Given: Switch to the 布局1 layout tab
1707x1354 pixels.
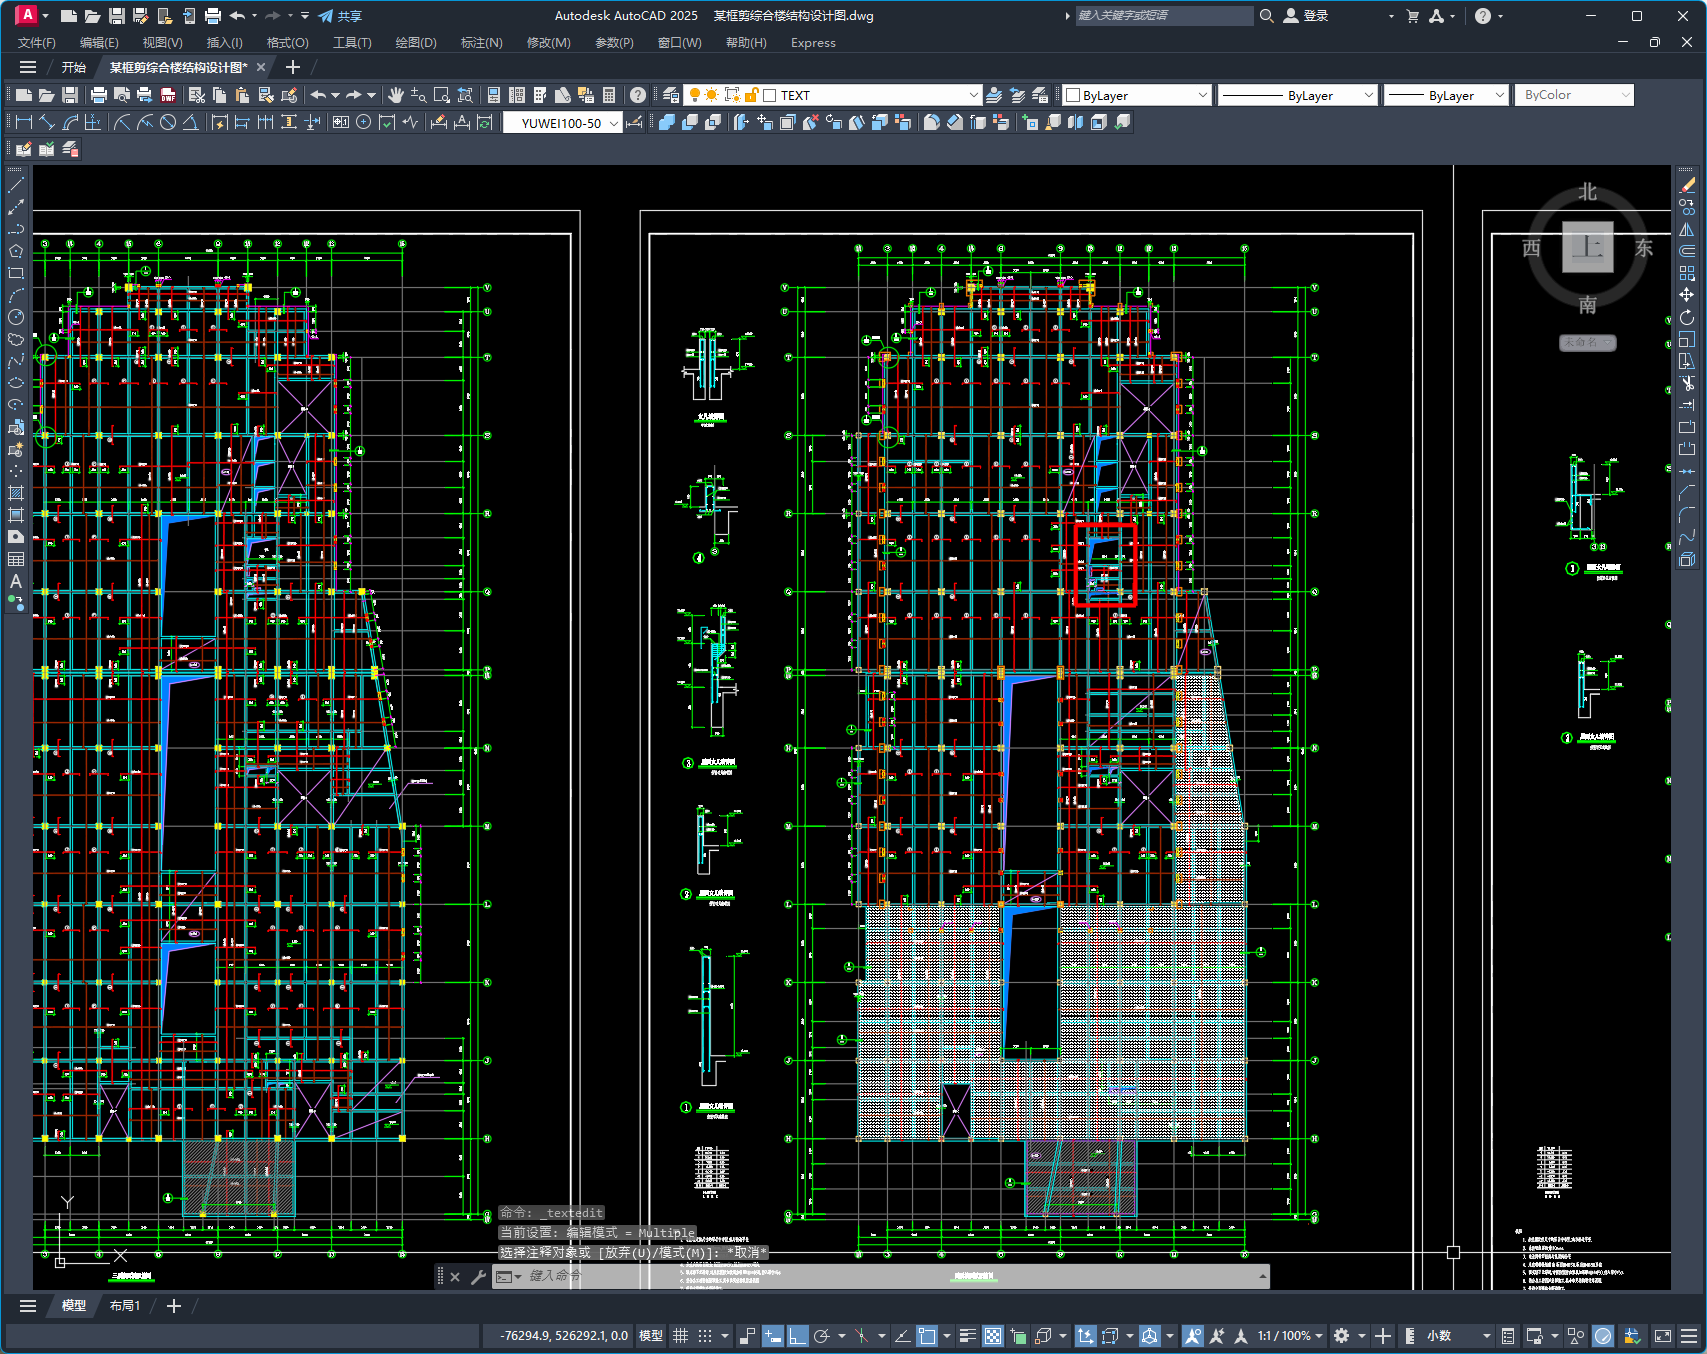Looking at the screenshot, I should (124, 1306).
